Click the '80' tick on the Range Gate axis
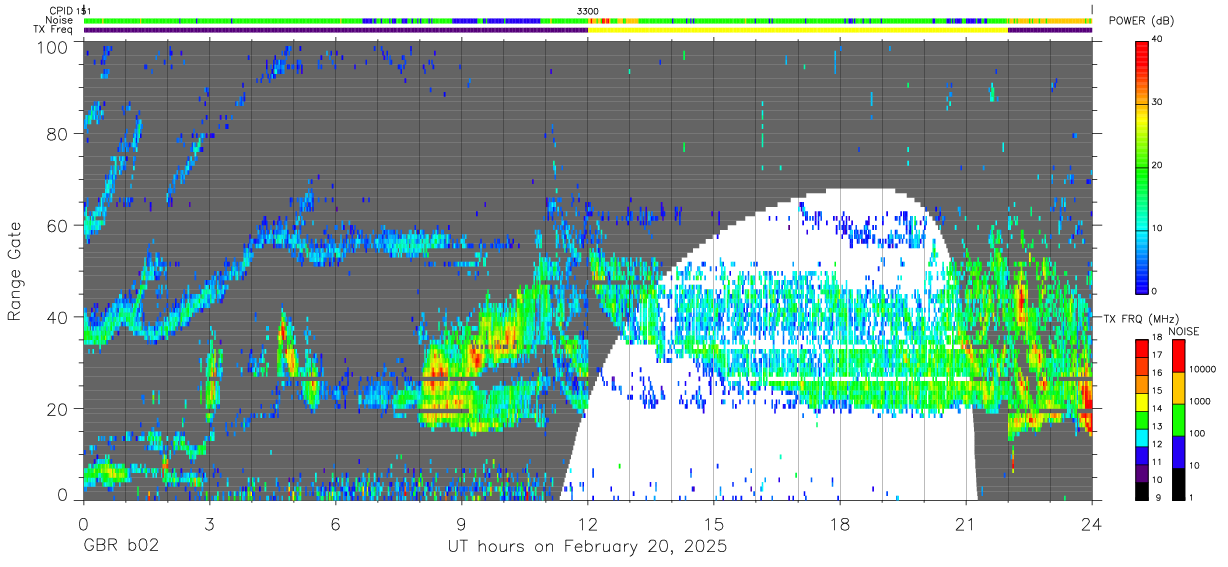Viewport: 1228px width, 567px height. (x=58, y=133)
